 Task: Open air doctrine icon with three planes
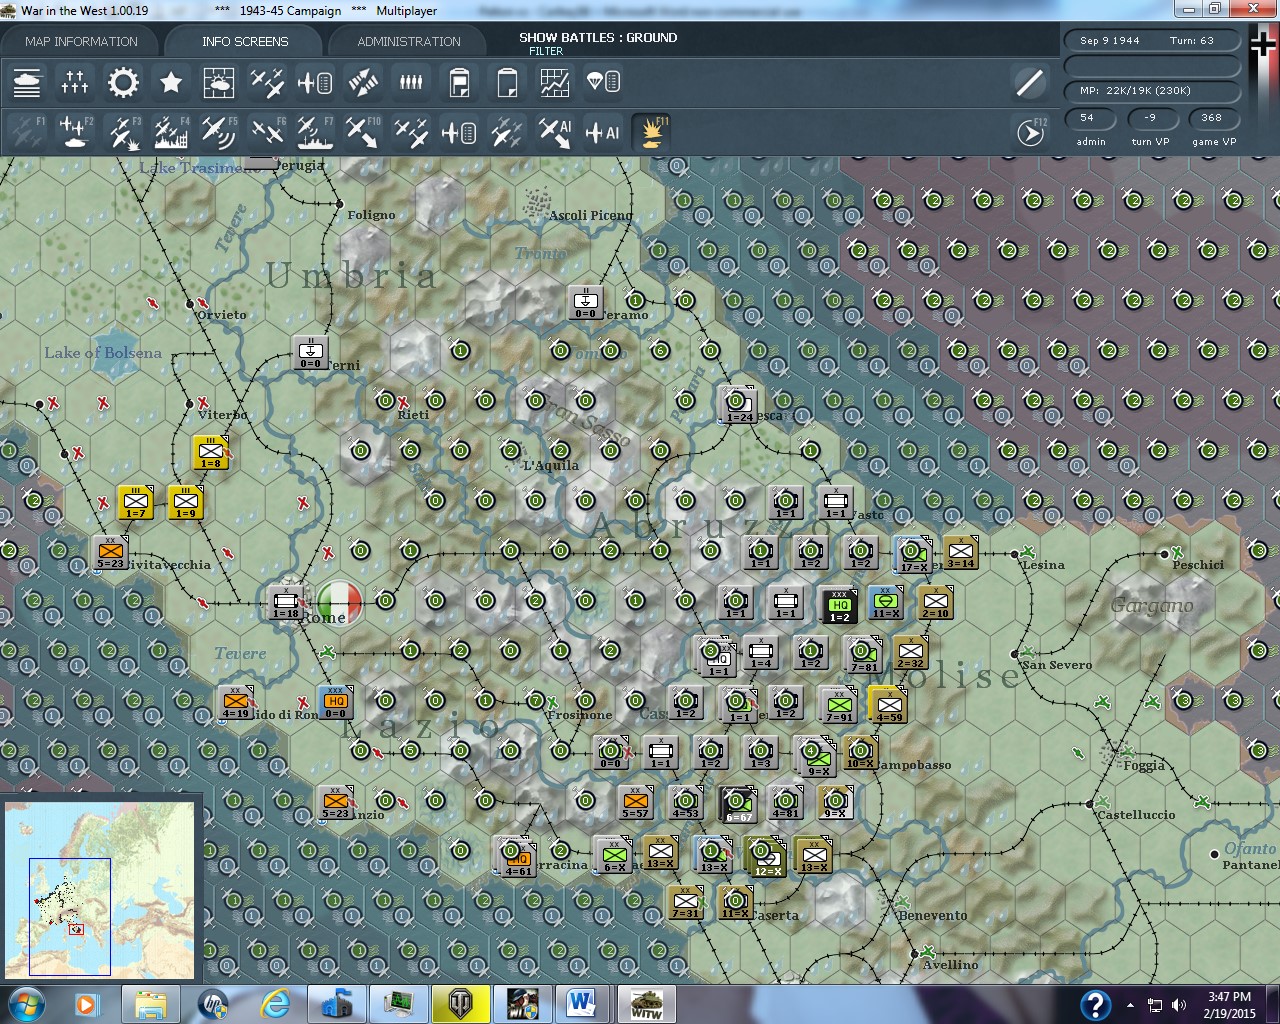[x=267, y=82]
